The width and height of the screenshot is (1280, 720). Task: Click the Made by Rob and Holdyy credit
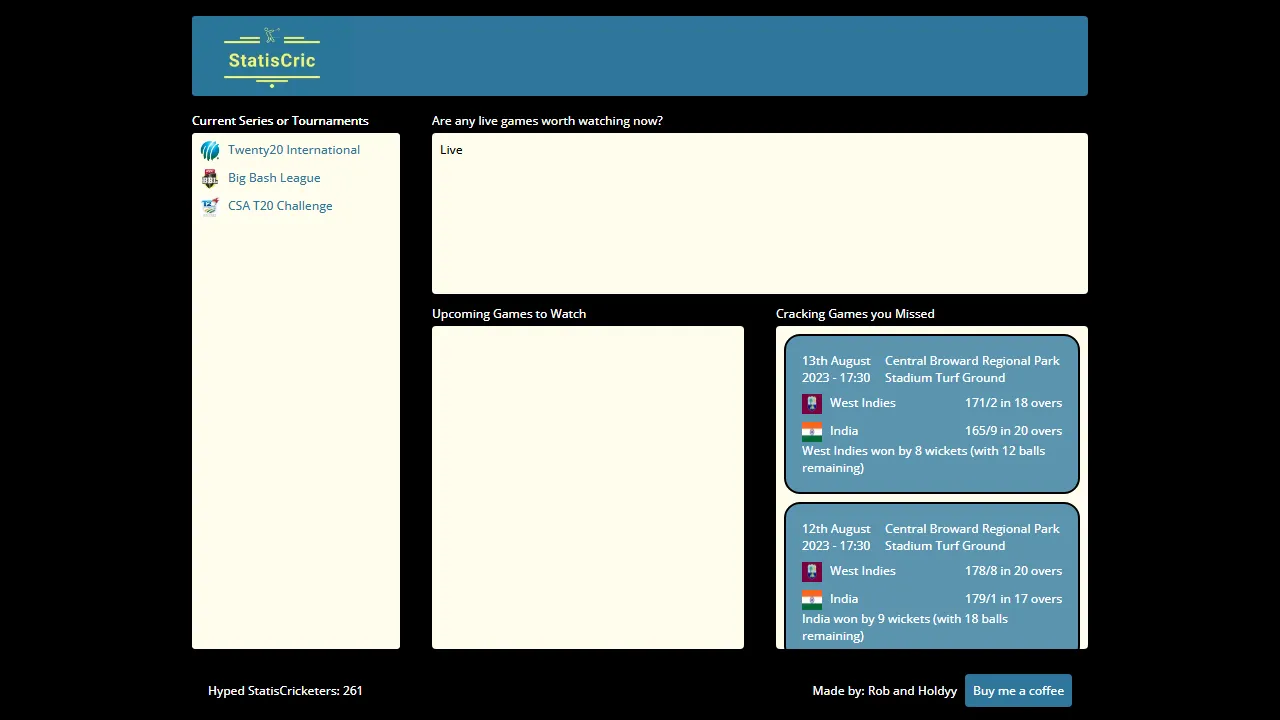(x=884, y=691)
